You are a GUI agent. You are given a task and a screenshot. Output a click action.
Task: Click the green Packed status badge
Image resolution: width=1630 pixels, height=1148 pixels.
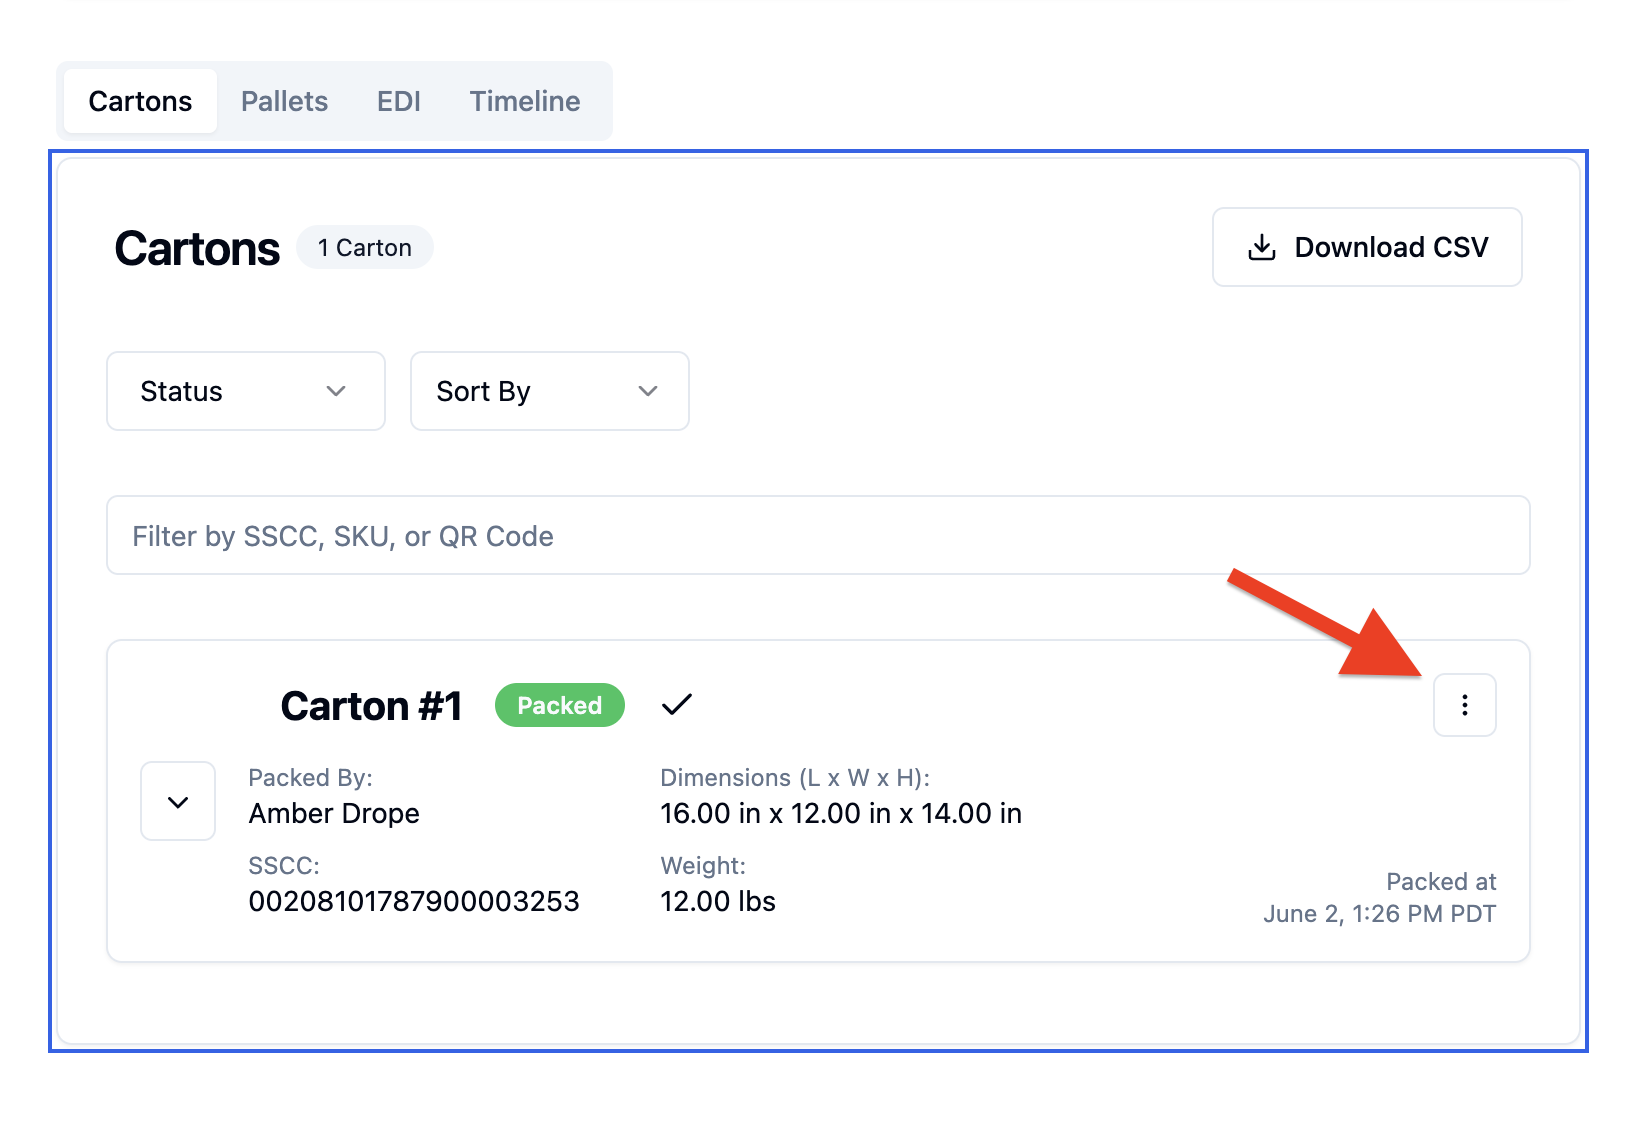click(560, 705)
